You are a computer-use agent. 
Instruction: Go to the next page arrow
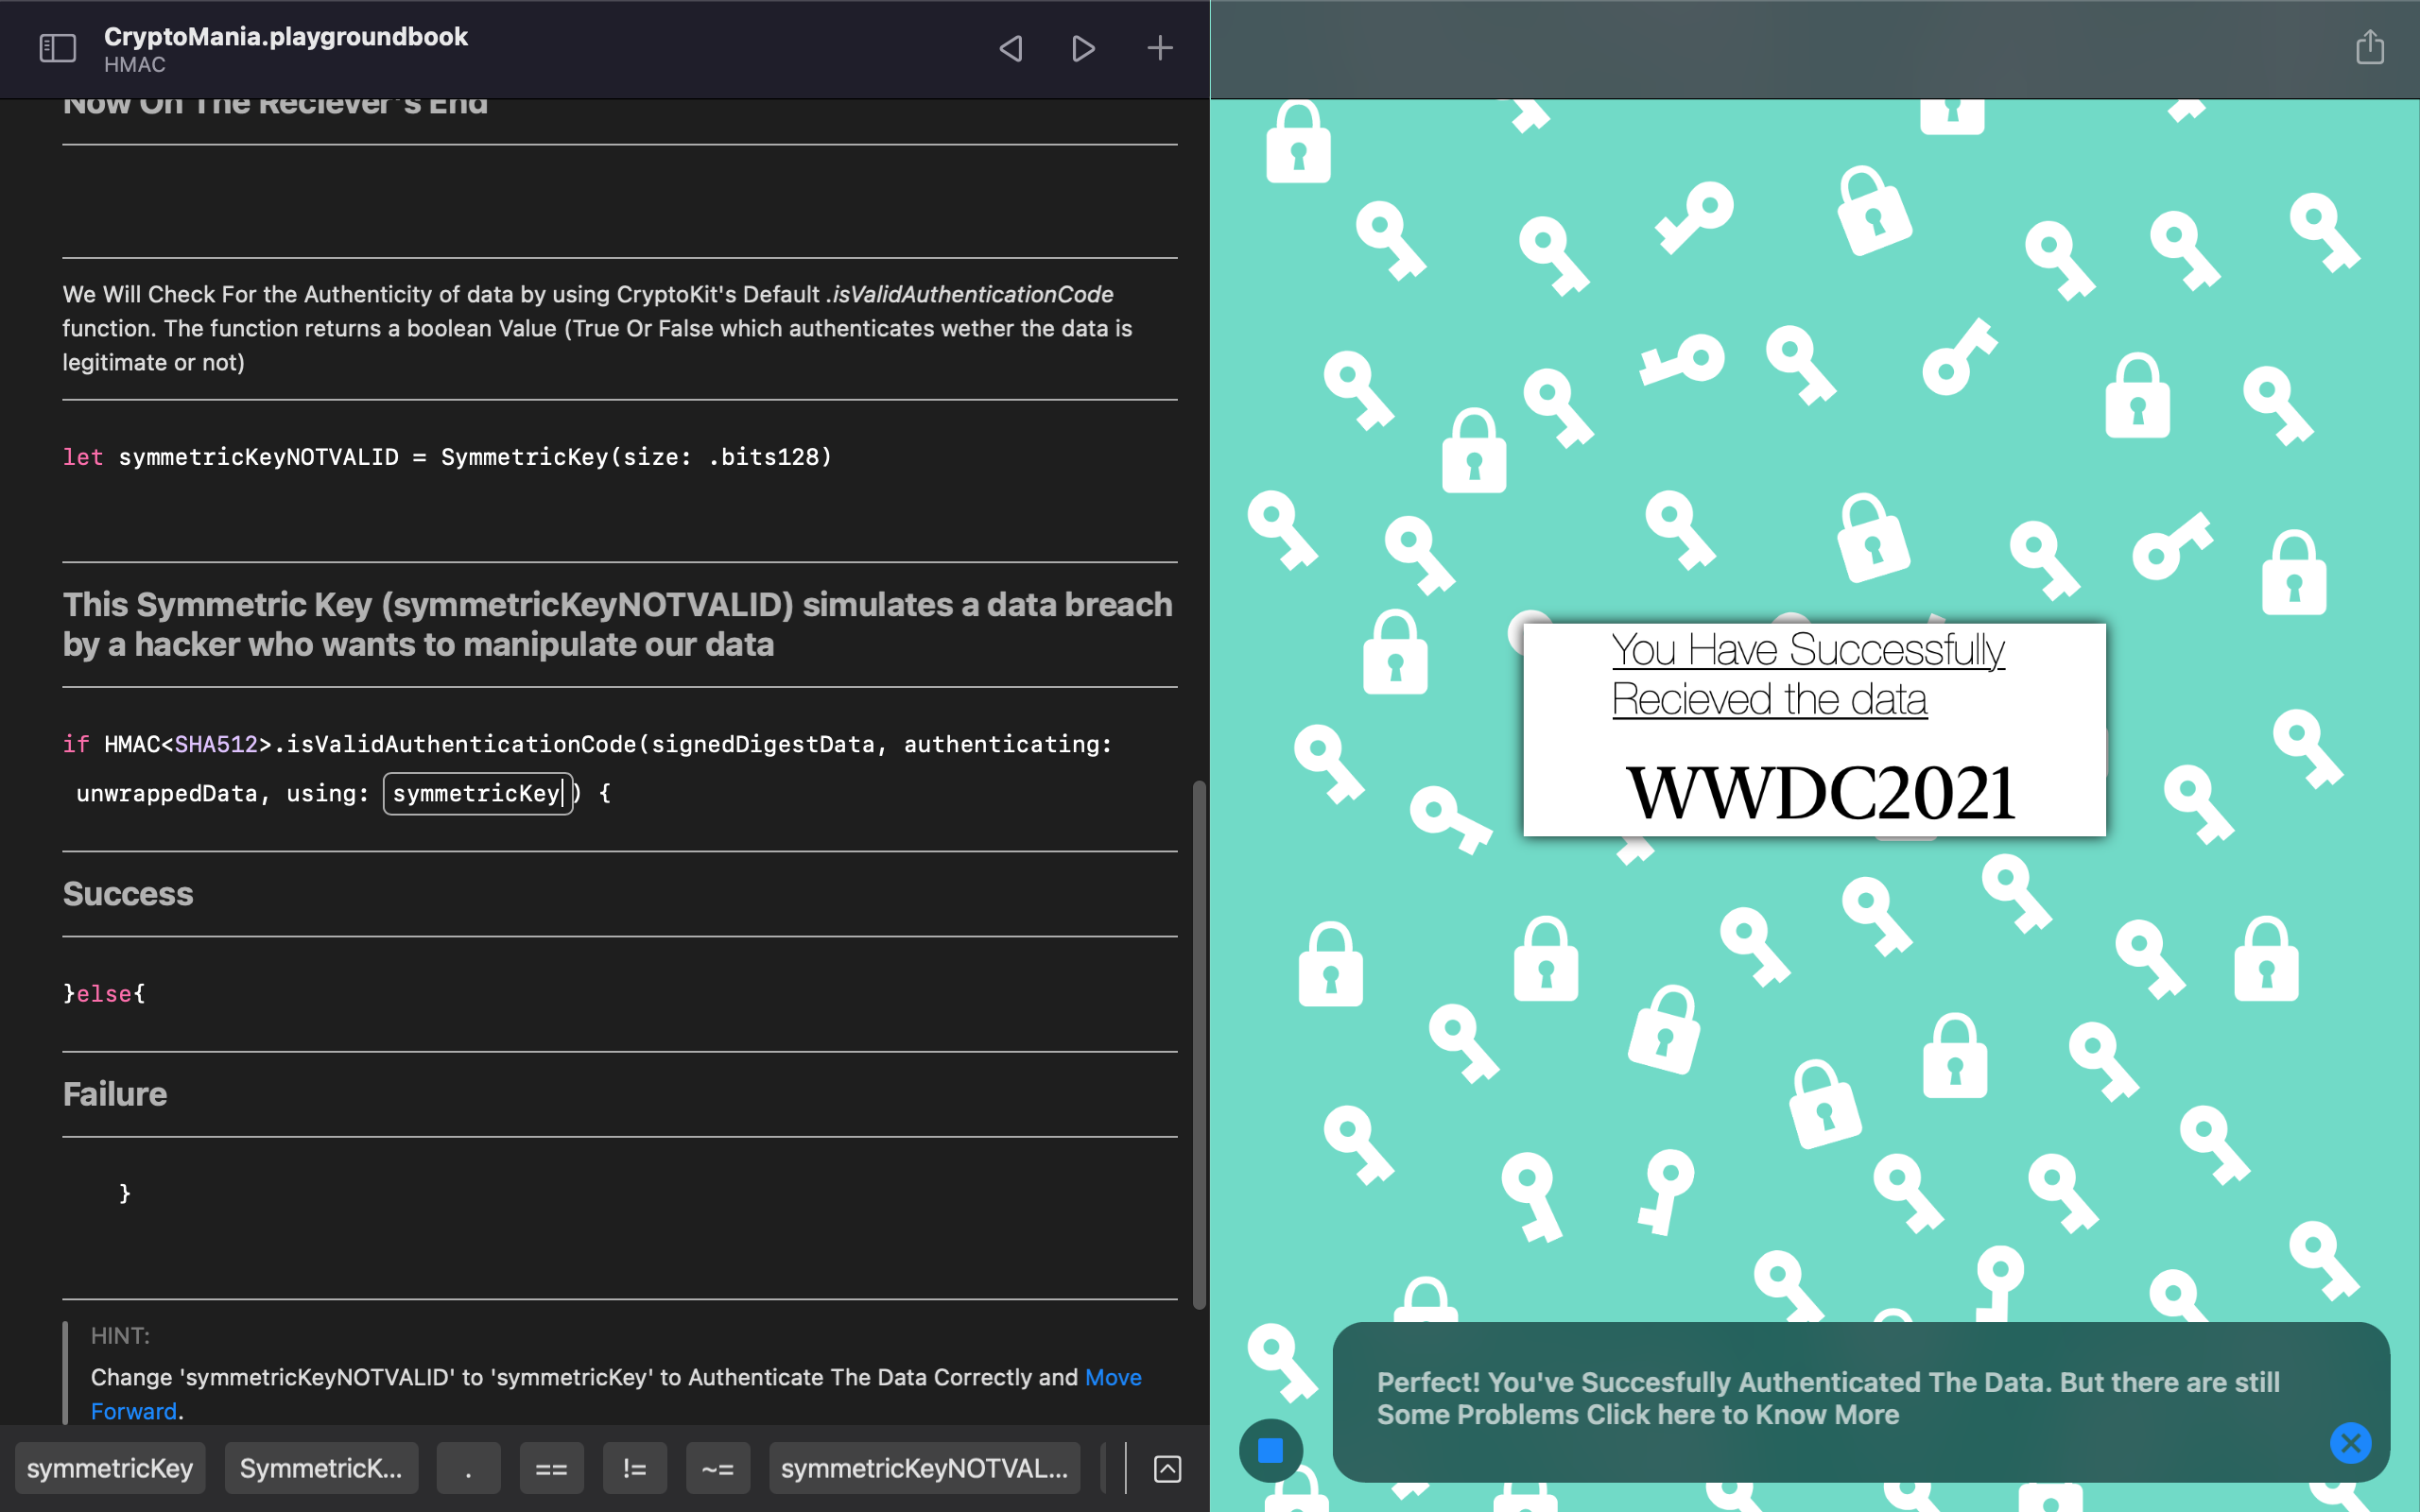1083,48
